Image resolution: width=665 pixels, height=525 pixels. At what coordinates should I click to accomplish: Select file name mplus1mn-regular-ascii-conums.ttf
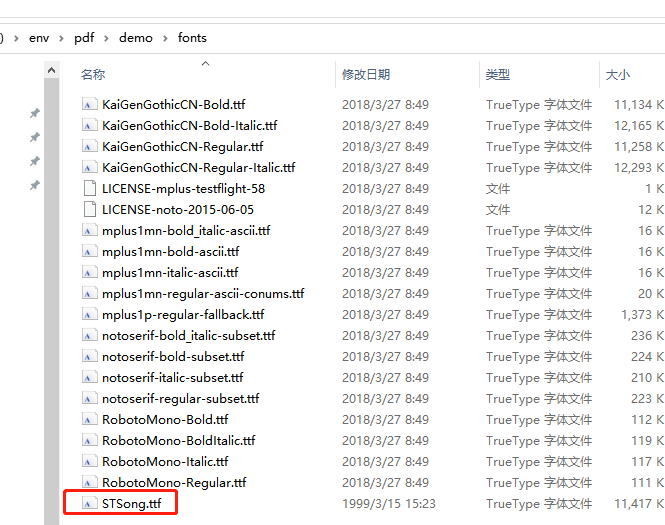tap(203, 293)
